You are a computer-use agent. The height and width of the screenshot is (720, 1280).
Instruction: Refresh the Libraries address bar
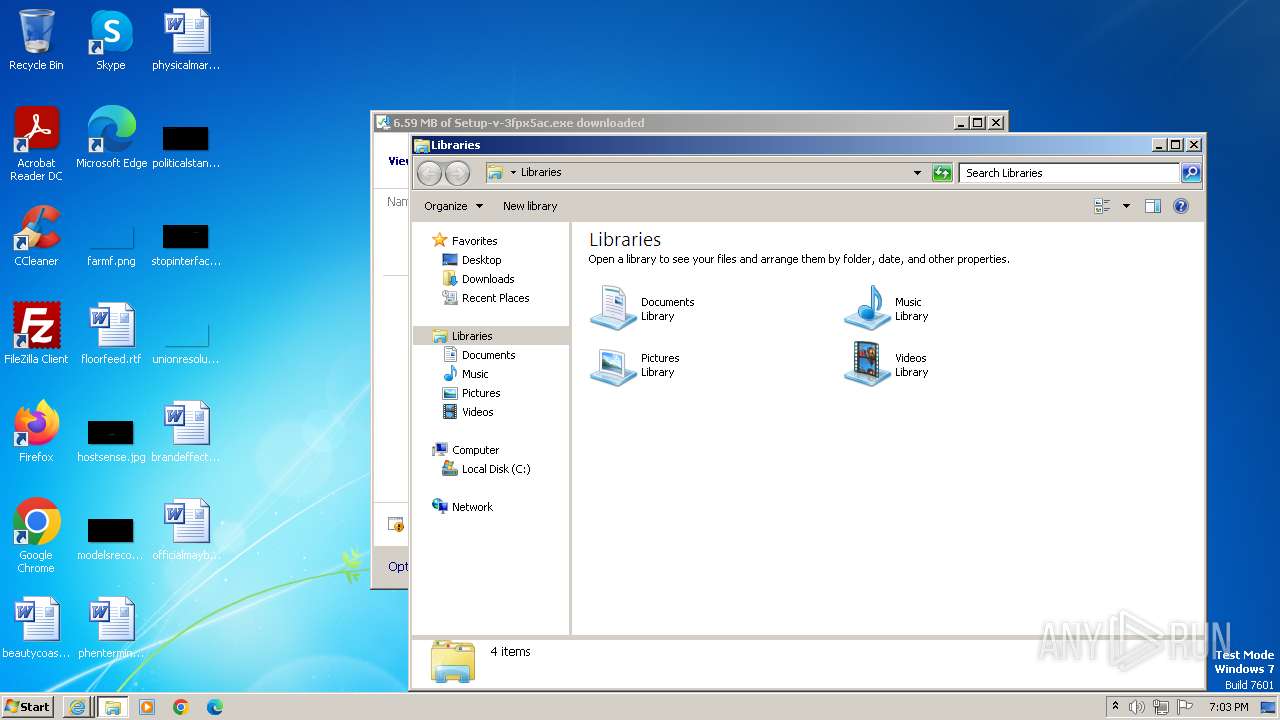pyautogui.click(x=942, y=173)
